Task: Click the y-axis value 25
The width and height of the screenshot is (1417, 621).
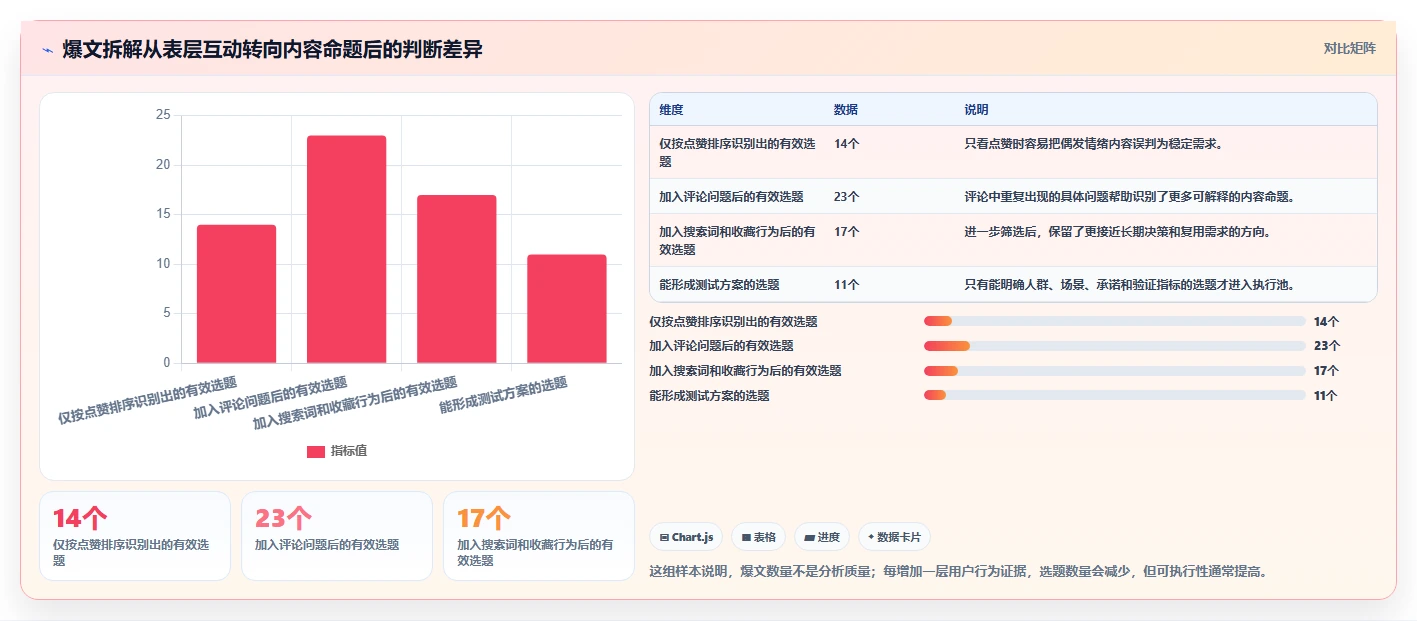Action: [x=163, y=115]
